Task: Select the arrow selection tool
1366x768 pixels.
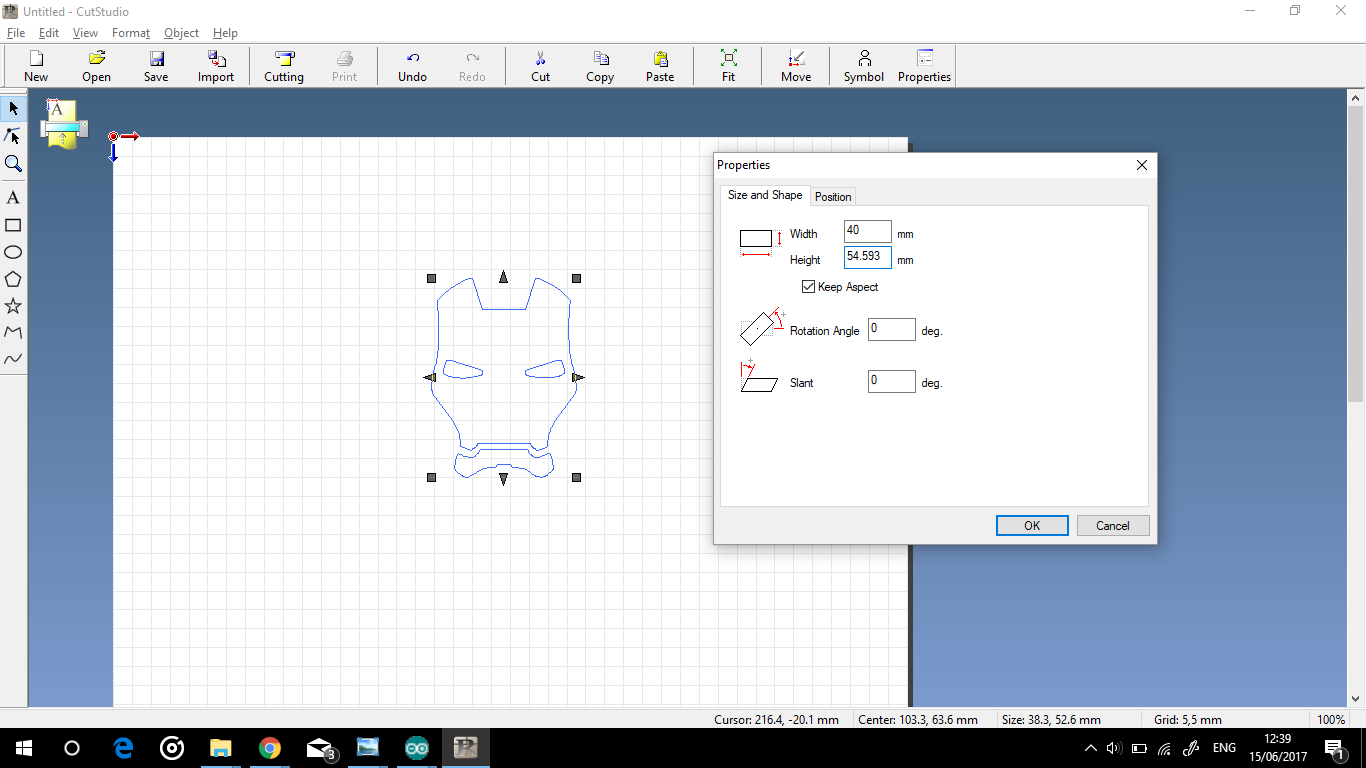Action: click(13, 108)
